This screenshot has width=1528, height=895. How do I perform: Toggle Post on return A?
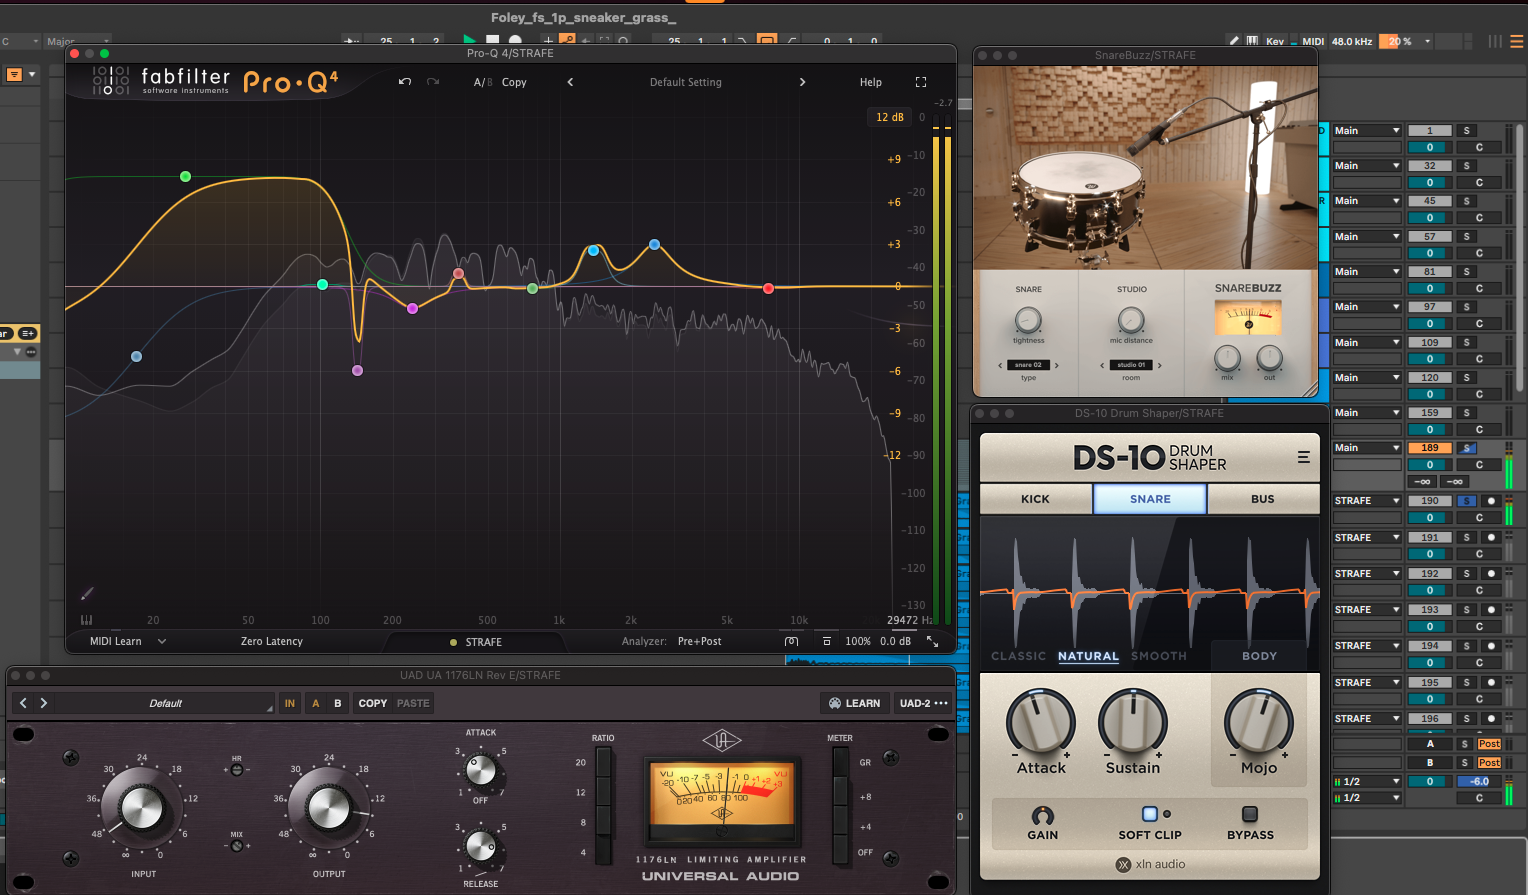click(1489, 744)
